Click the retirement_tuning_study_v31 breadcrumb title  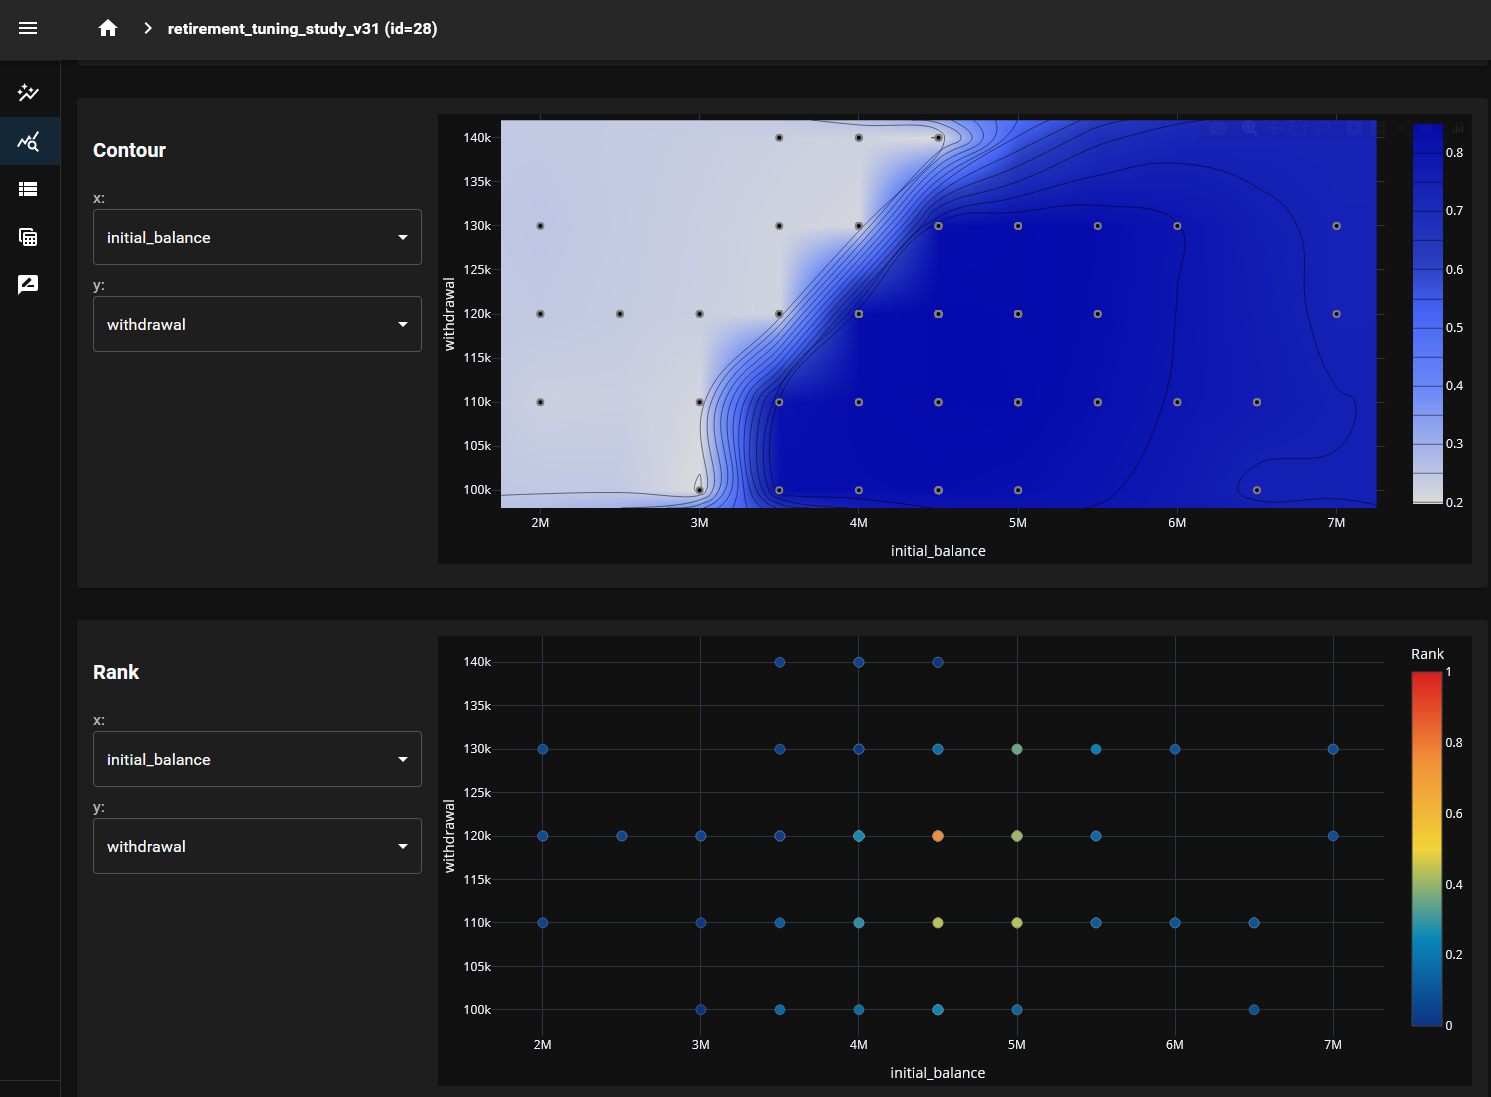[x=302, y=28]
